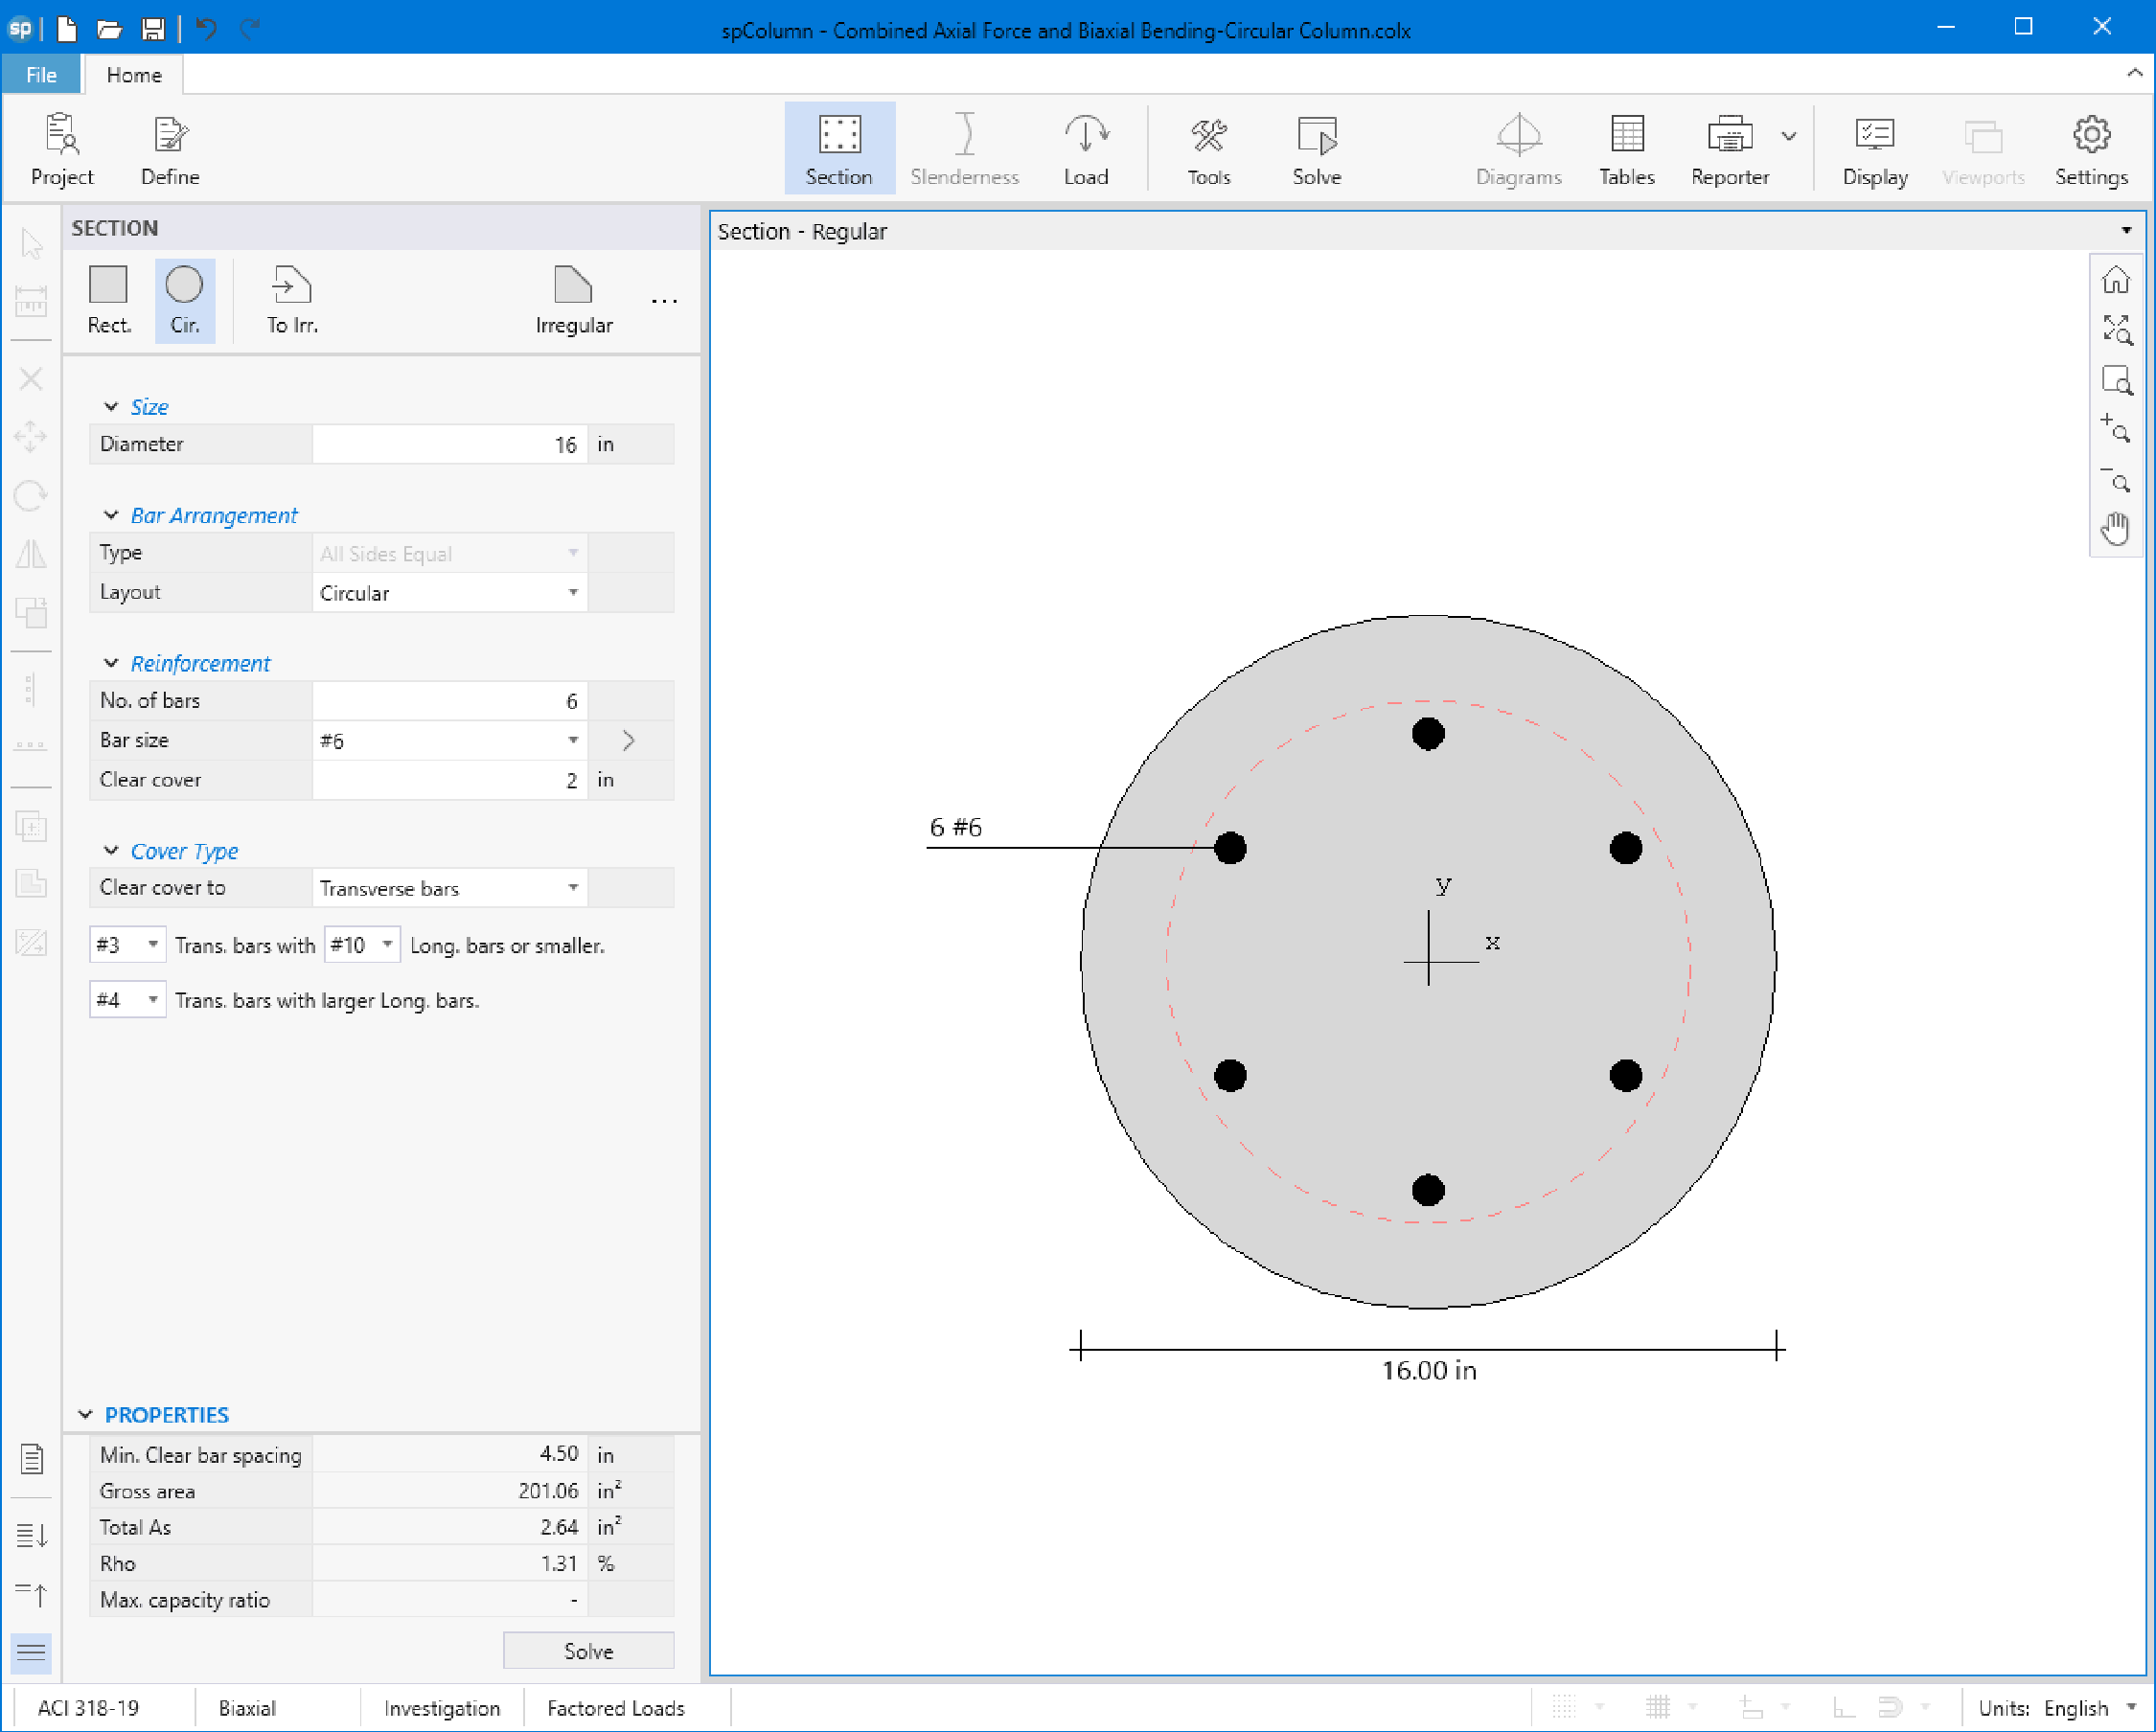
Task: Click the Clear cover input field
Action: tap(449, 780)
